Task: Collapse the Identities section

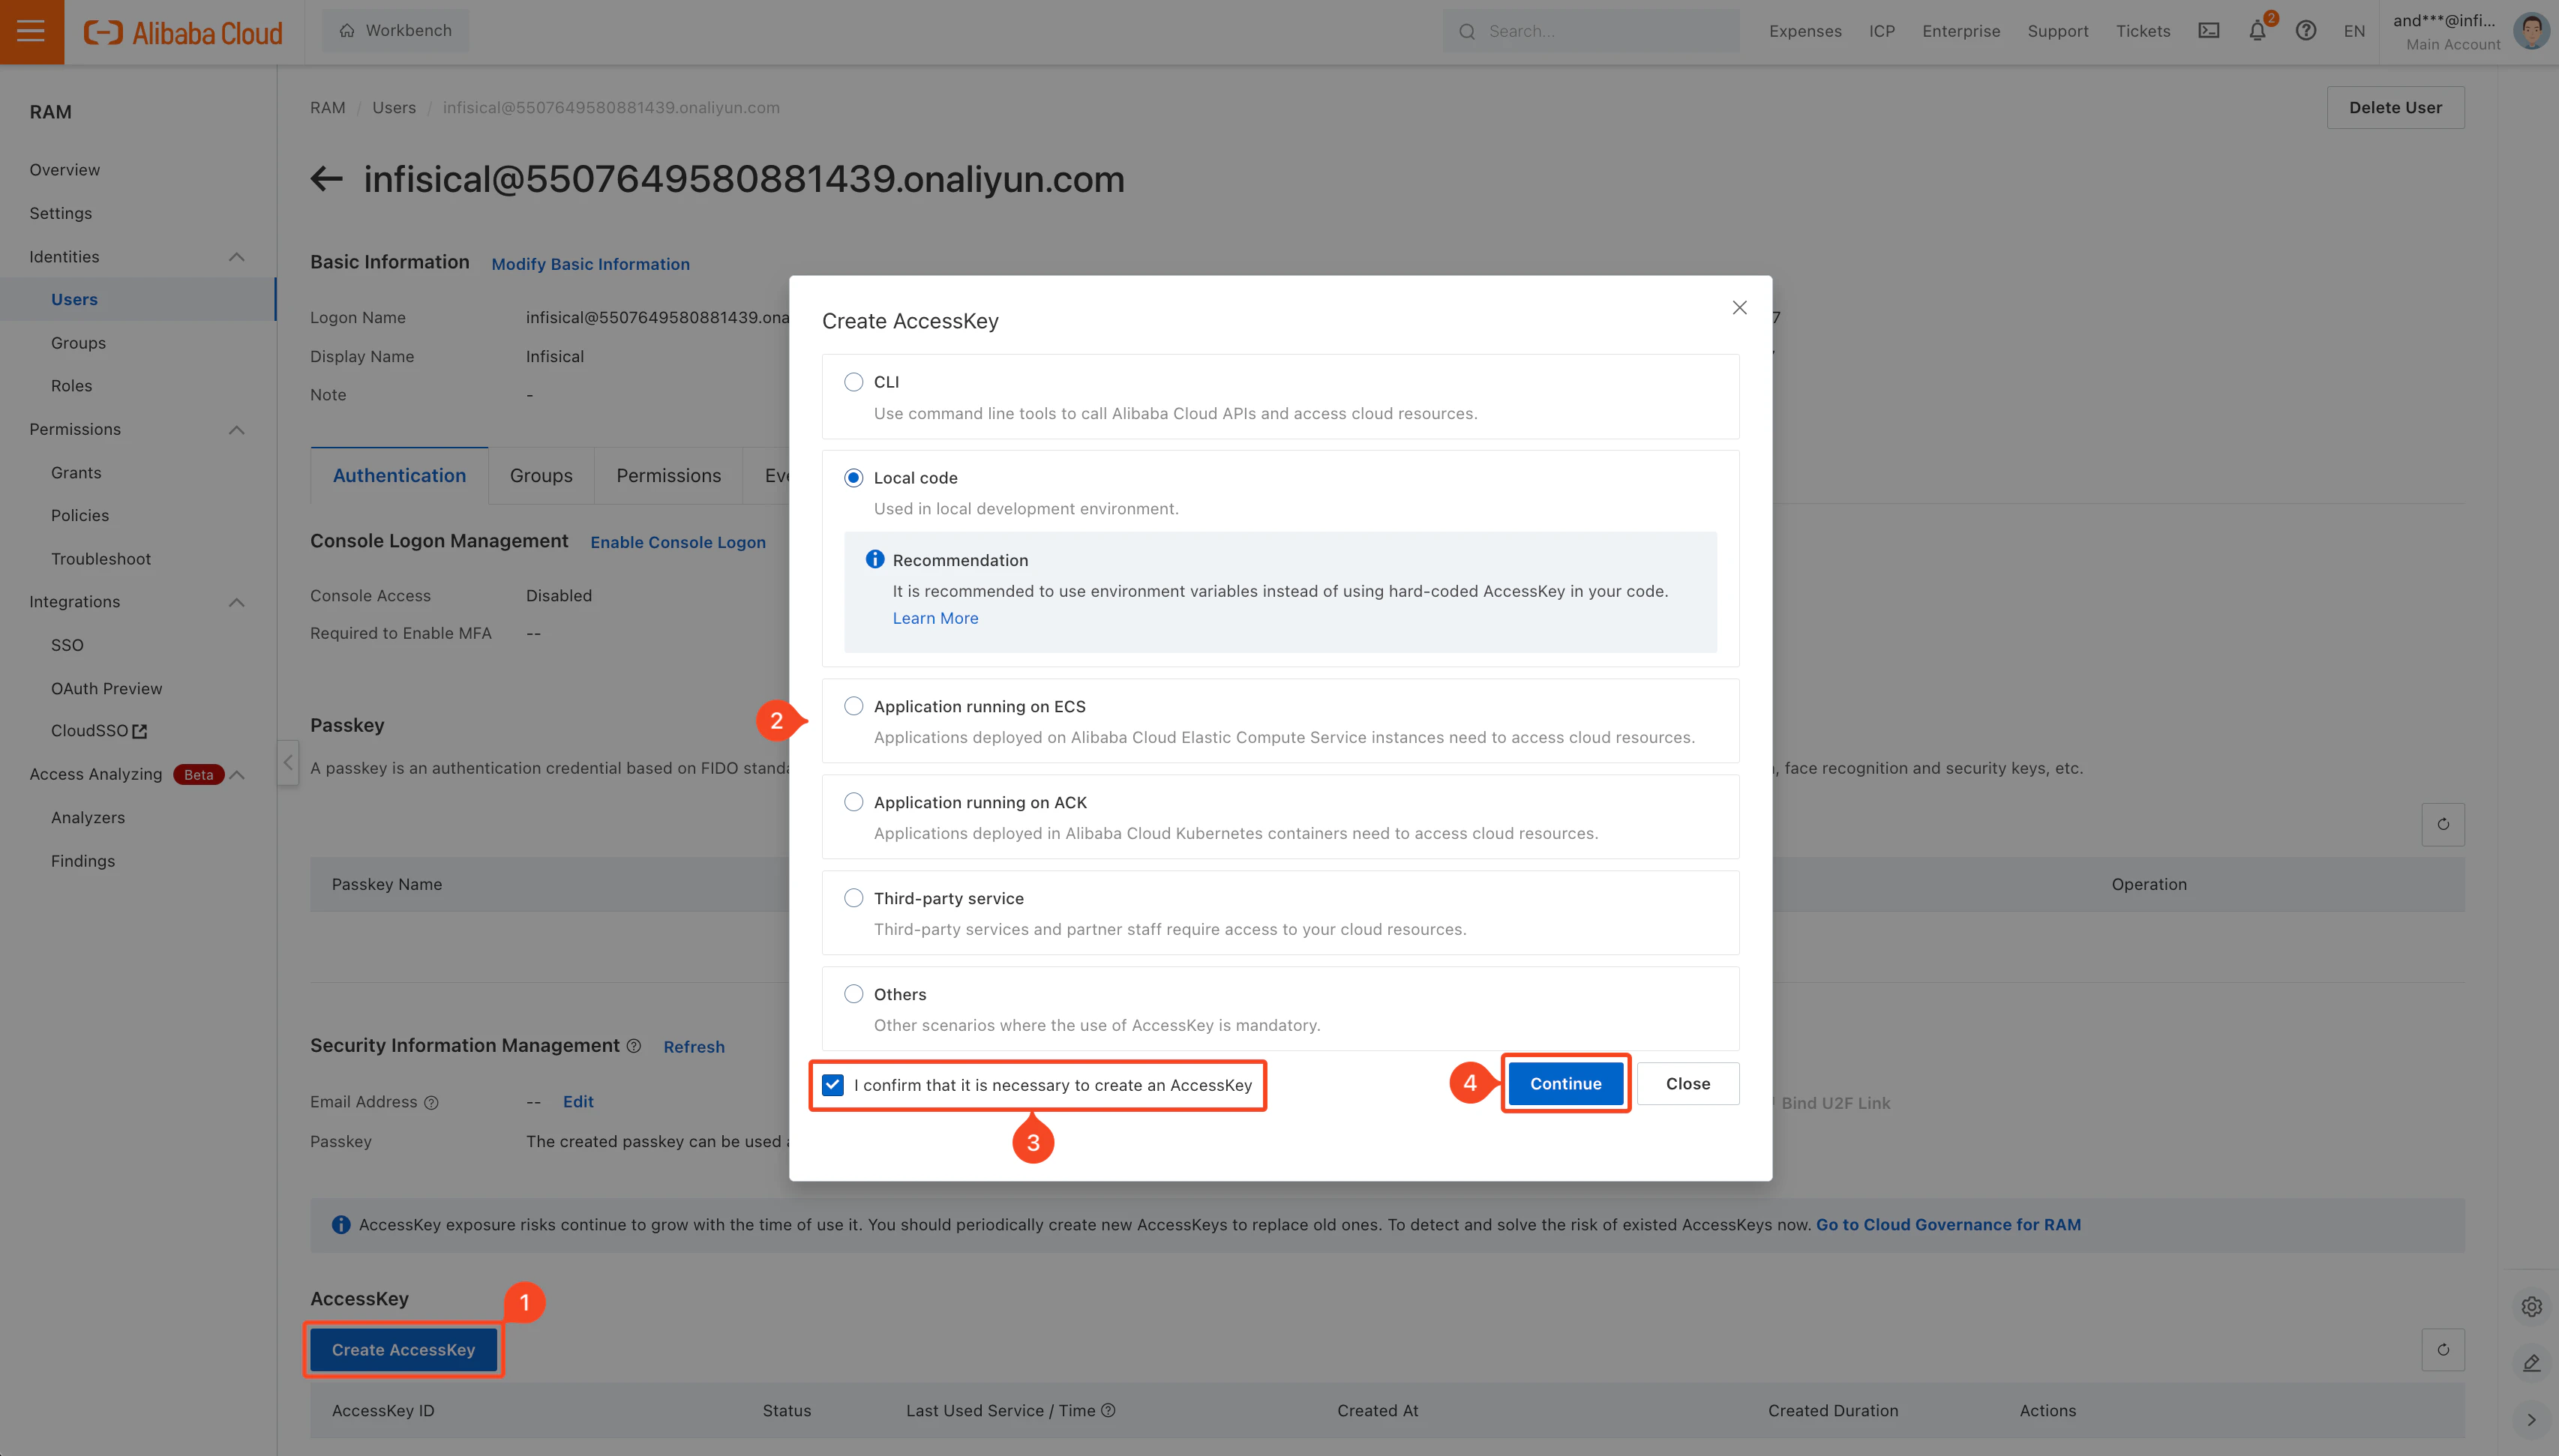Action: (x=236, y=257)
